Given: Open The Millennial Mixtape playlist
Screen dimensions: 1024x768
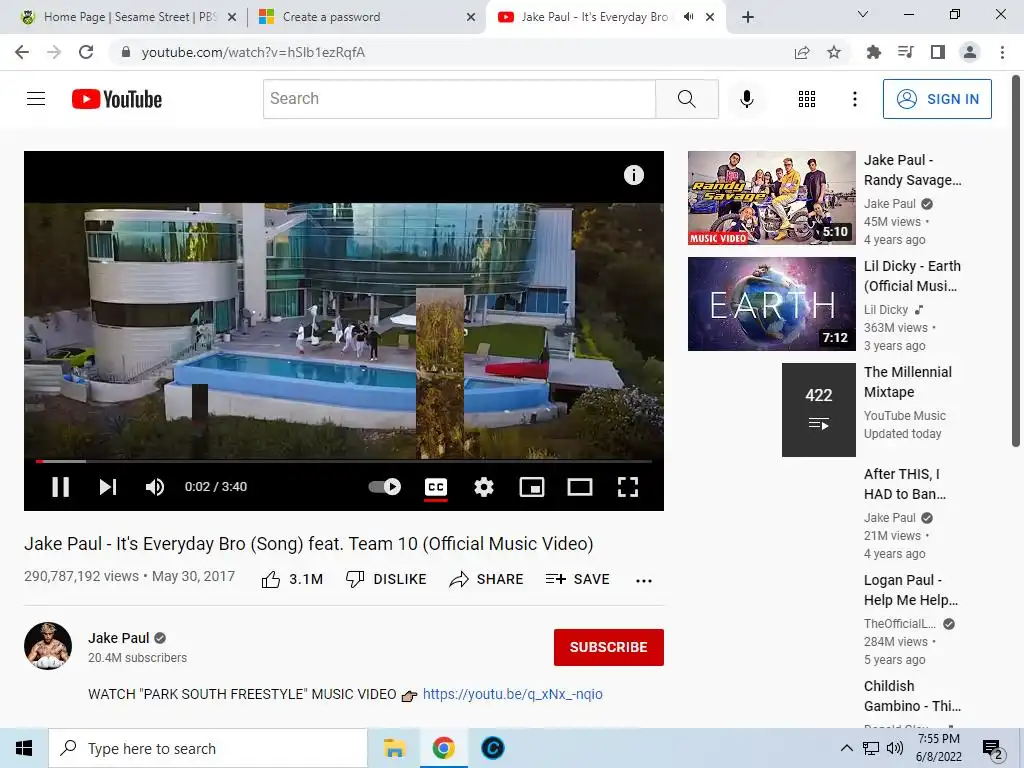Looking at the screenshot, I should (x=908, y=382).
